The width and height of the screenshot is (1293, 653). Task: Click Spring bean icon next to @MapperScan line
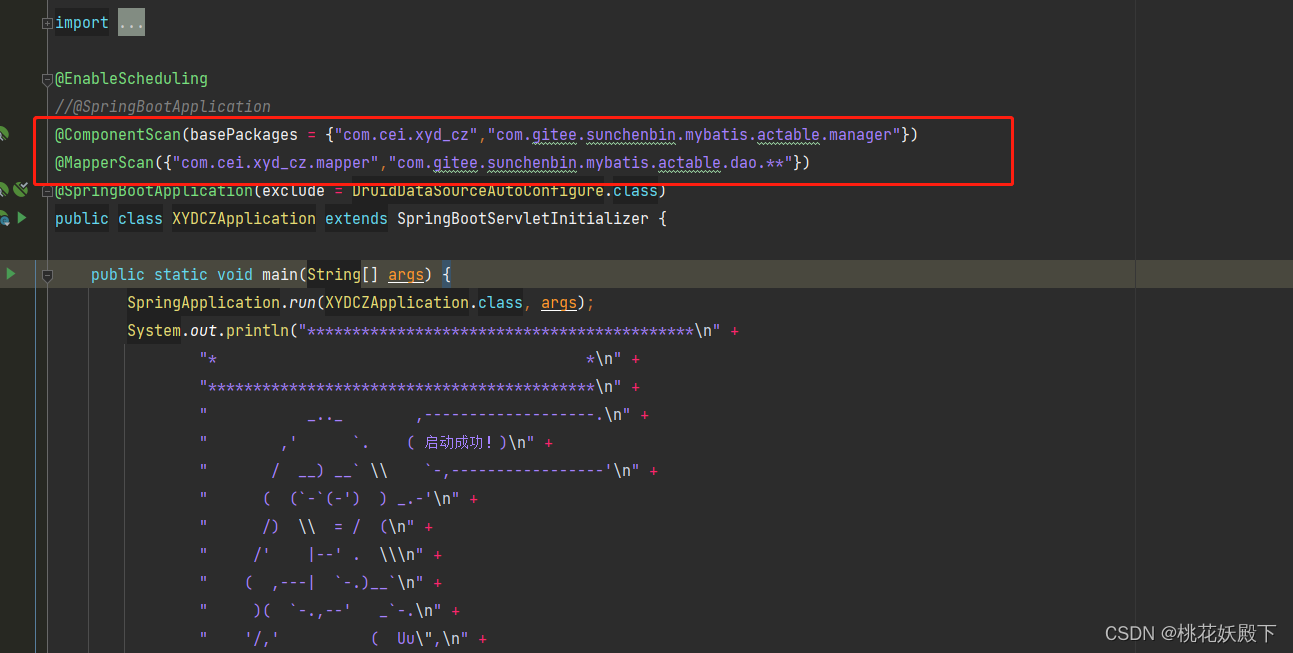4,163
